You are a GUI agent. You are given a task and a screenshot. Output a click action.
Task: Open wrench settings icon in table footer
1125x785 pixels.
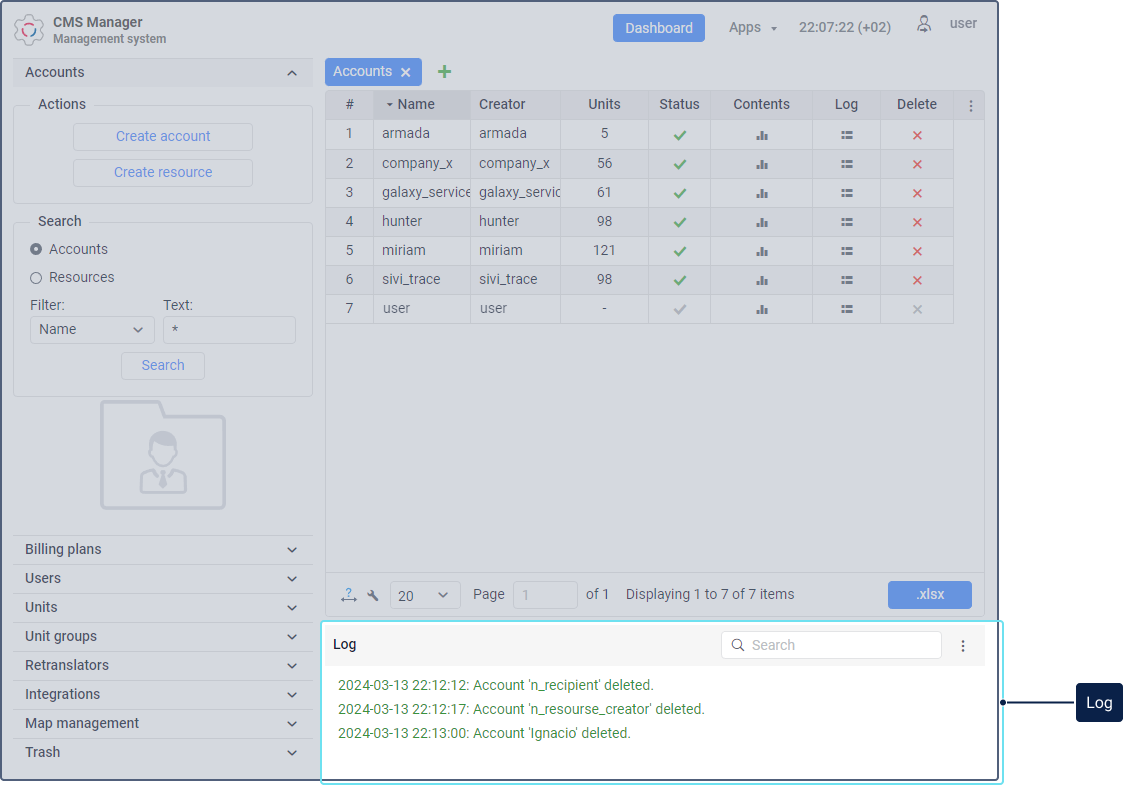coord(373,595)
